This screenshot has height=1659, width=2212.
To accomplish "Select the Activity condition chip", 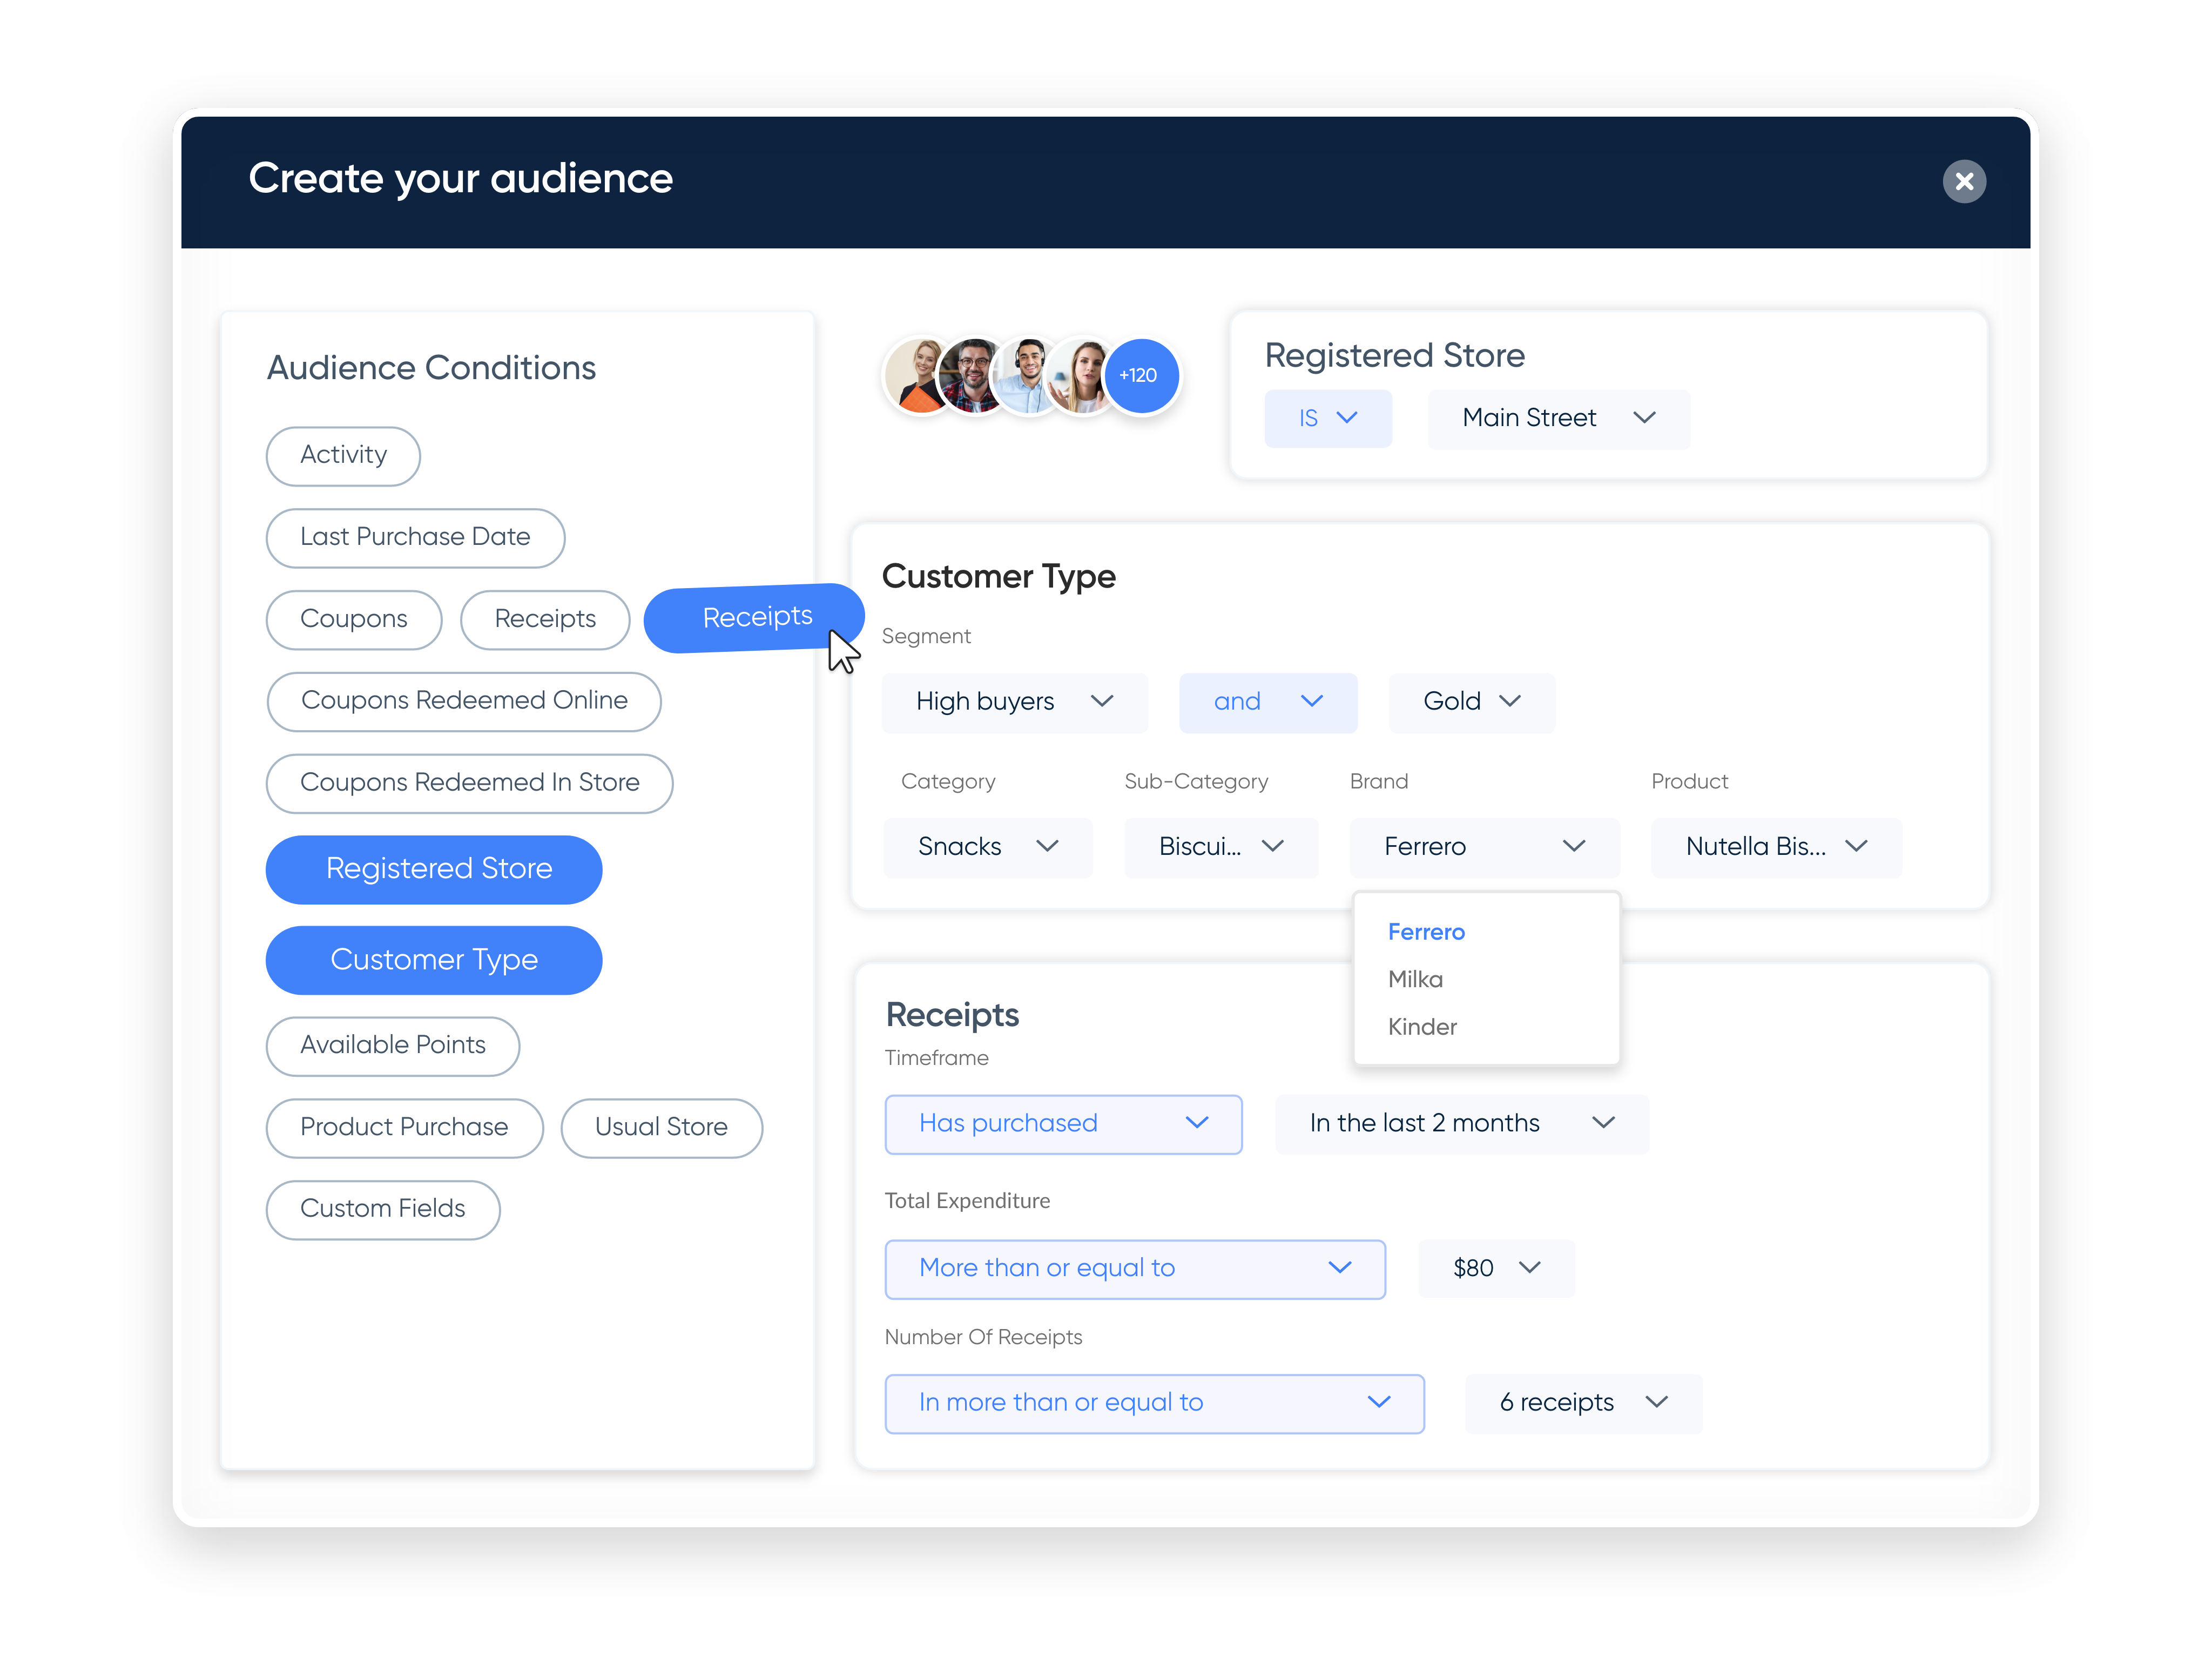I will tap(343, 456).
